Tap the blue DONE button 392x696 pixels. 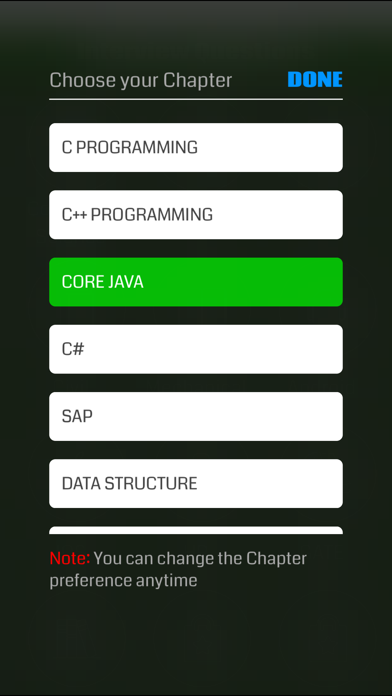coord(315,79)
